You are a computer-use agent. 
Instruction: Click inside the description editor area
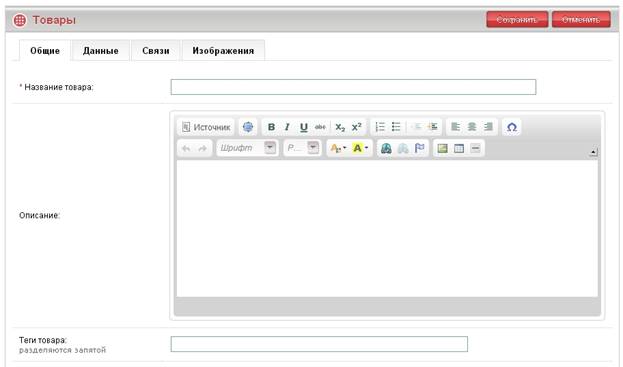click(x=387, y=228)
